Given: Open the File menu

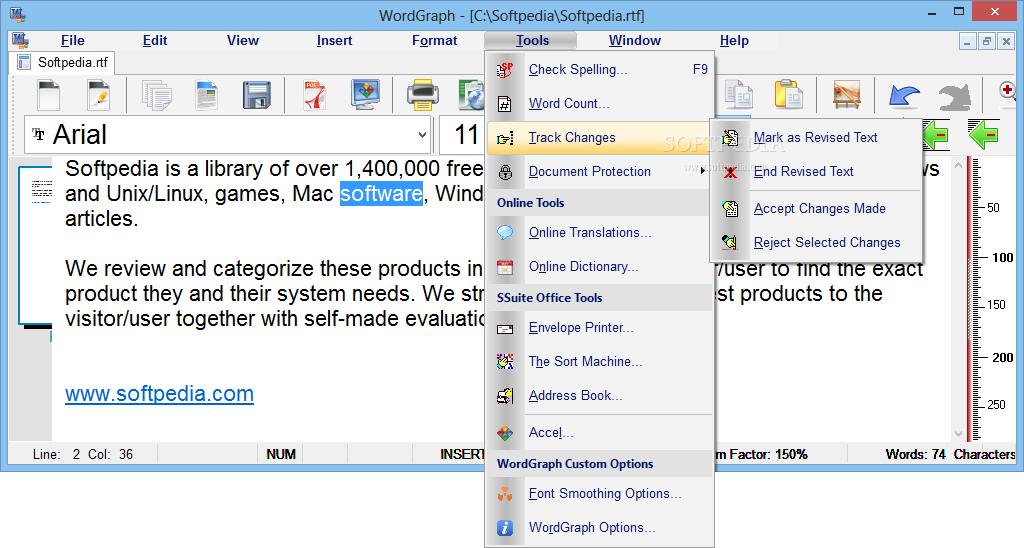Looking at the screenshot, I should click(x=72, y=40).
